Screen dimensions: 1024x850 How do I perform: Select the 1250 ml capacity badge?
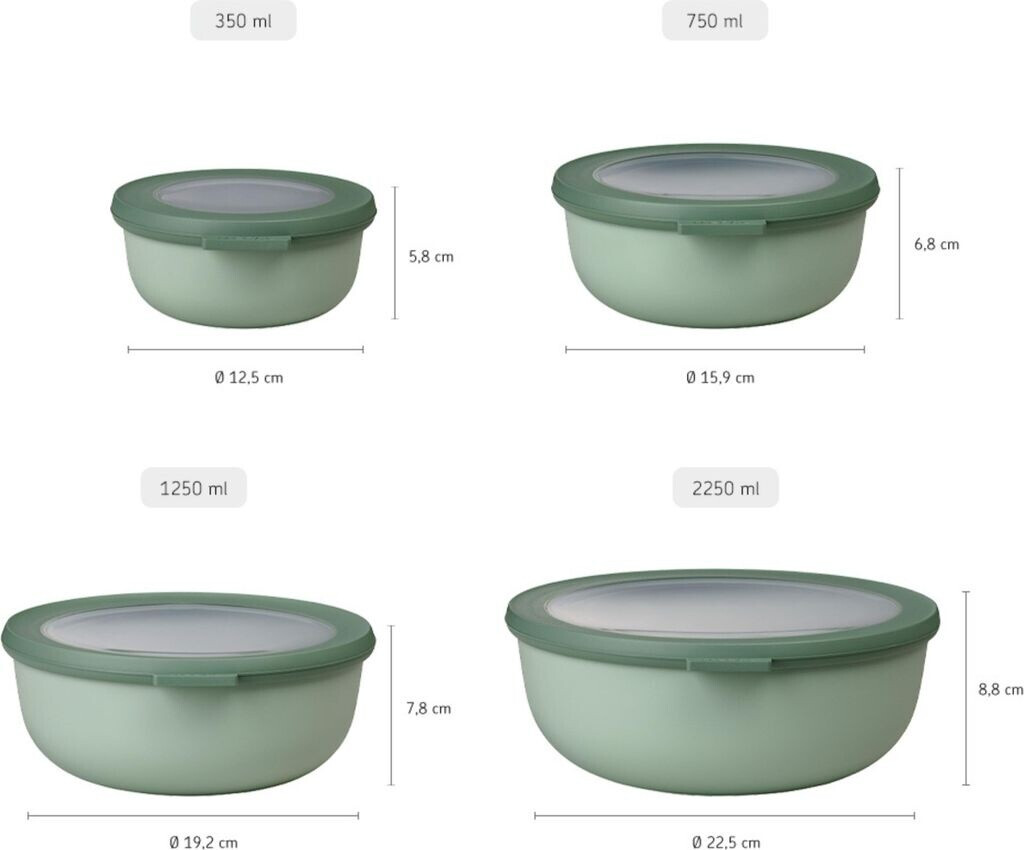[194, 488]
